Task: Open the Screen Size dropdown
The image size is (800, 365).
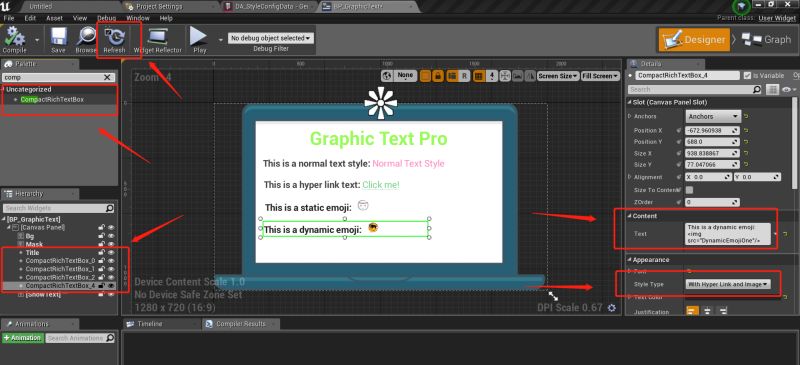Action: pyautogui.click(x=558, y=76)
